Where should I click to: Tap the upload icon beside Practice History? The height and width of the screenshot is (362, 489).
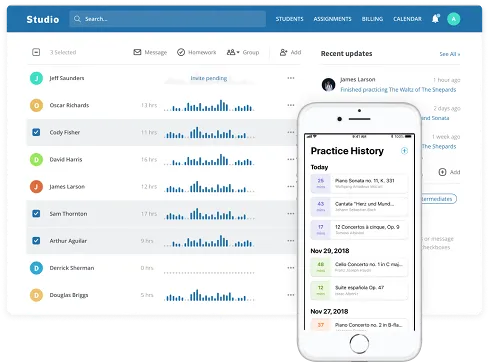[404, 151]
